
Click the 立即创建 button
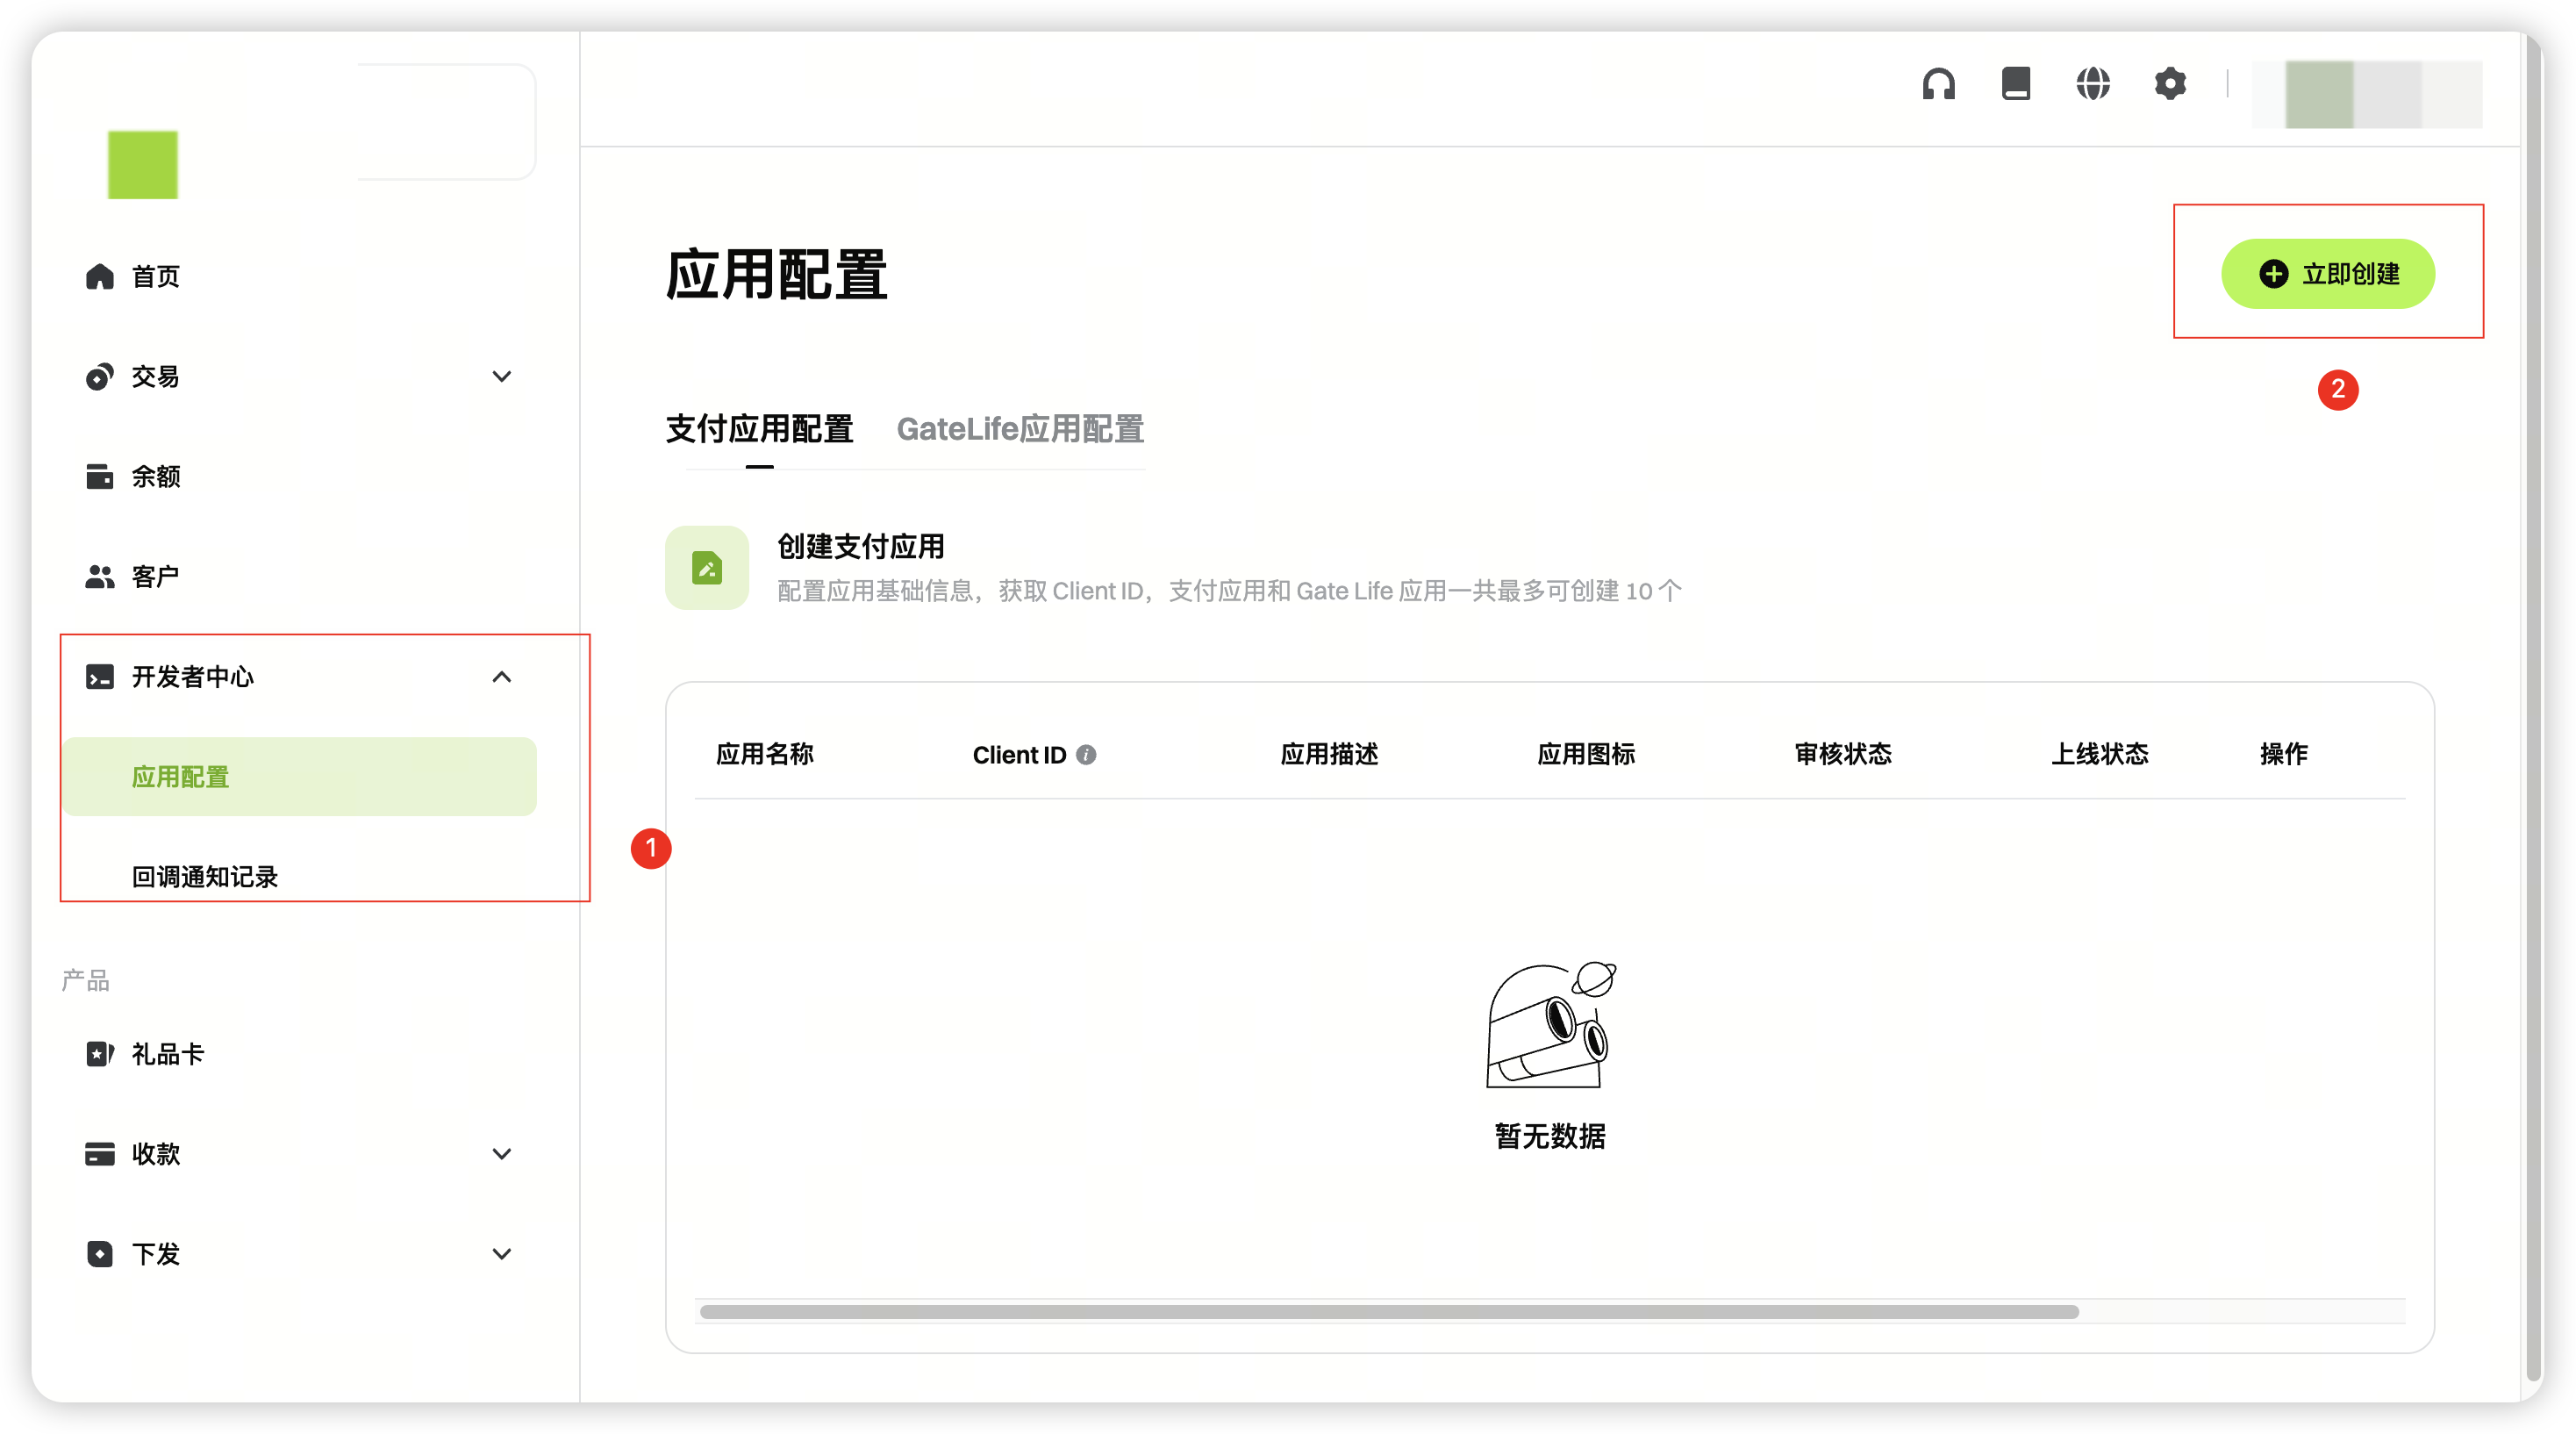click(2328, 274)
